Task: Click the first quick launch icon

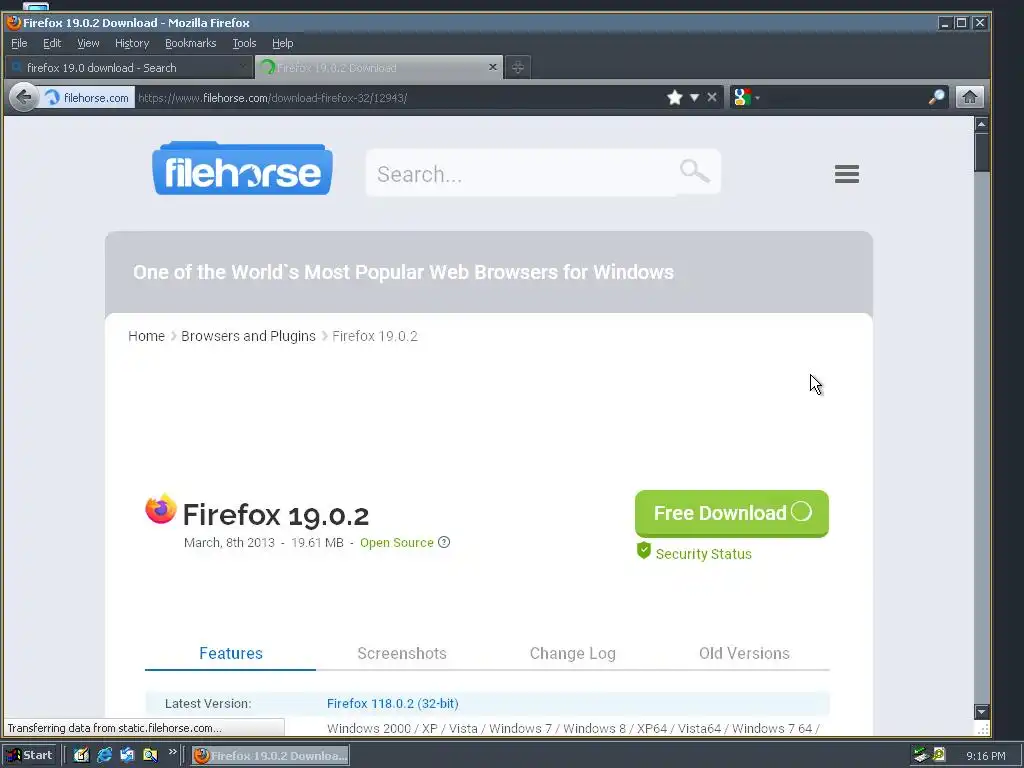Action: [x=81, y=756]
